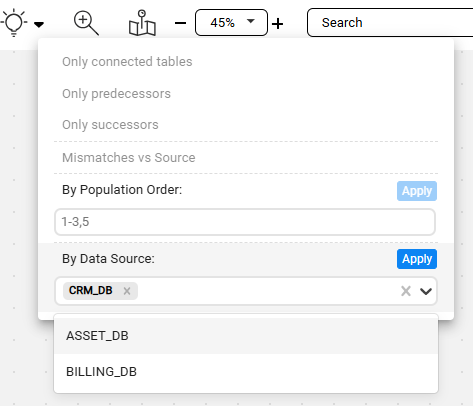Click Apply next to By Data Source
473x406 pixels.
tap(417, 259)
